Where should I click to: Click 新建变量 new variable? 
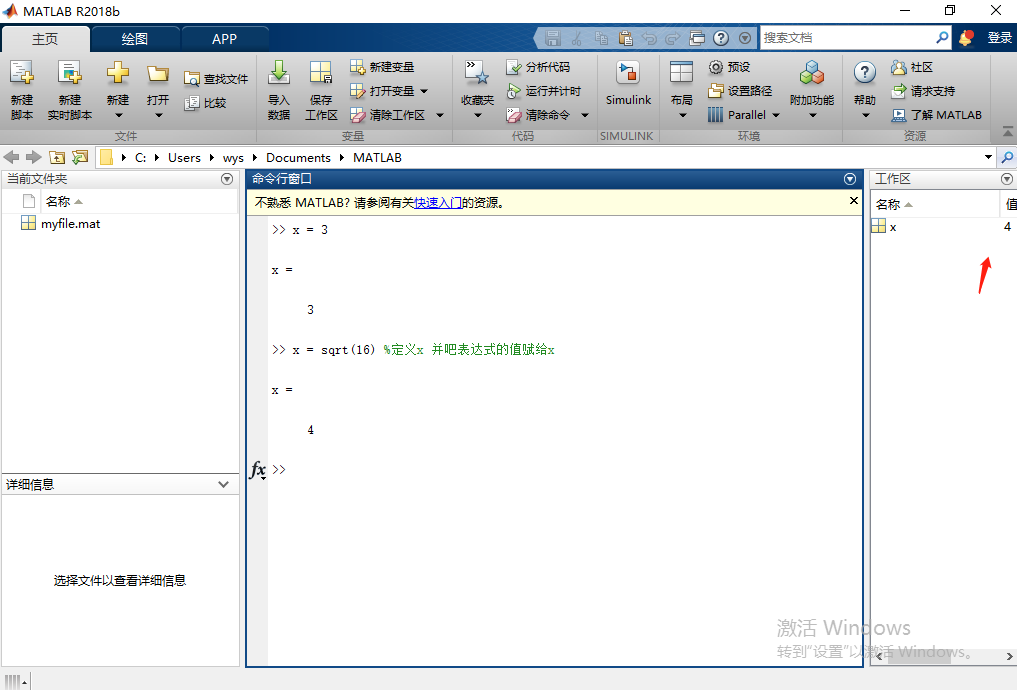381,67
